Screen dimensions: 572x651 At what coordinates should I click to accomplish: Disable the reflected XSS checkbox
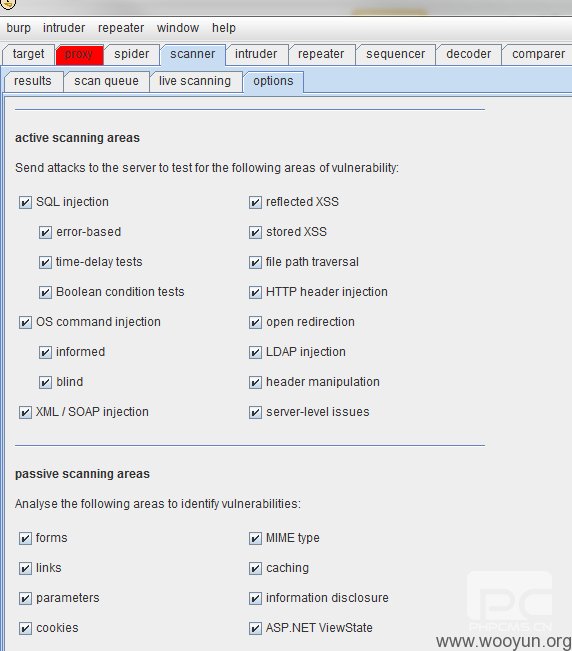[255, 202]
